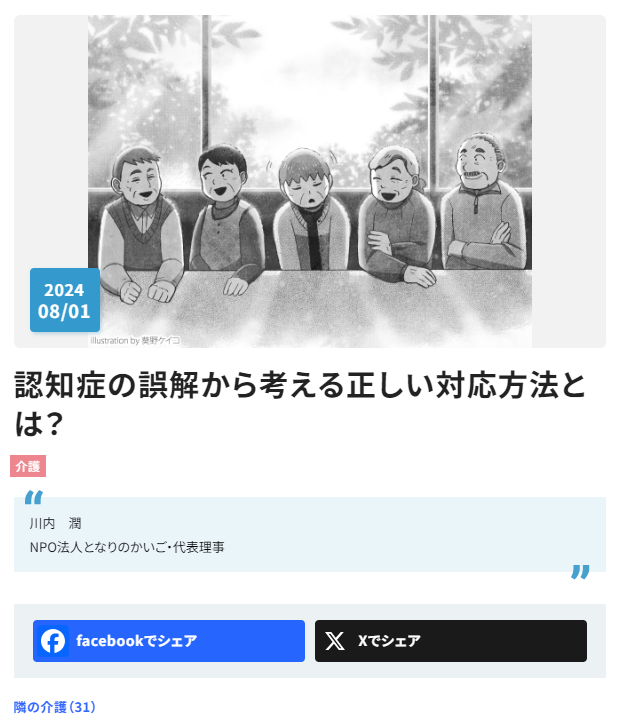This screenshot has width=620, height=728.
Task: Click the Facebook logo icon
Action: click(53, 641)
